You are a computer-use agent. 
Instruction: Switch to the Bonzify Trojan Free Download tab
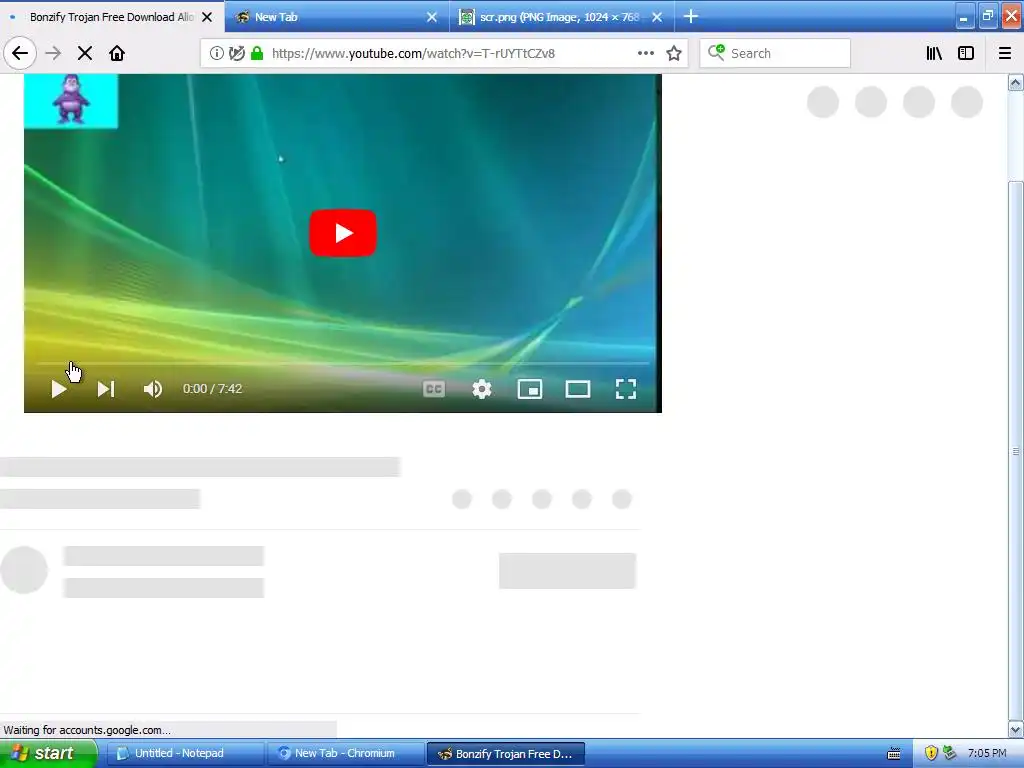click(112, 17)
